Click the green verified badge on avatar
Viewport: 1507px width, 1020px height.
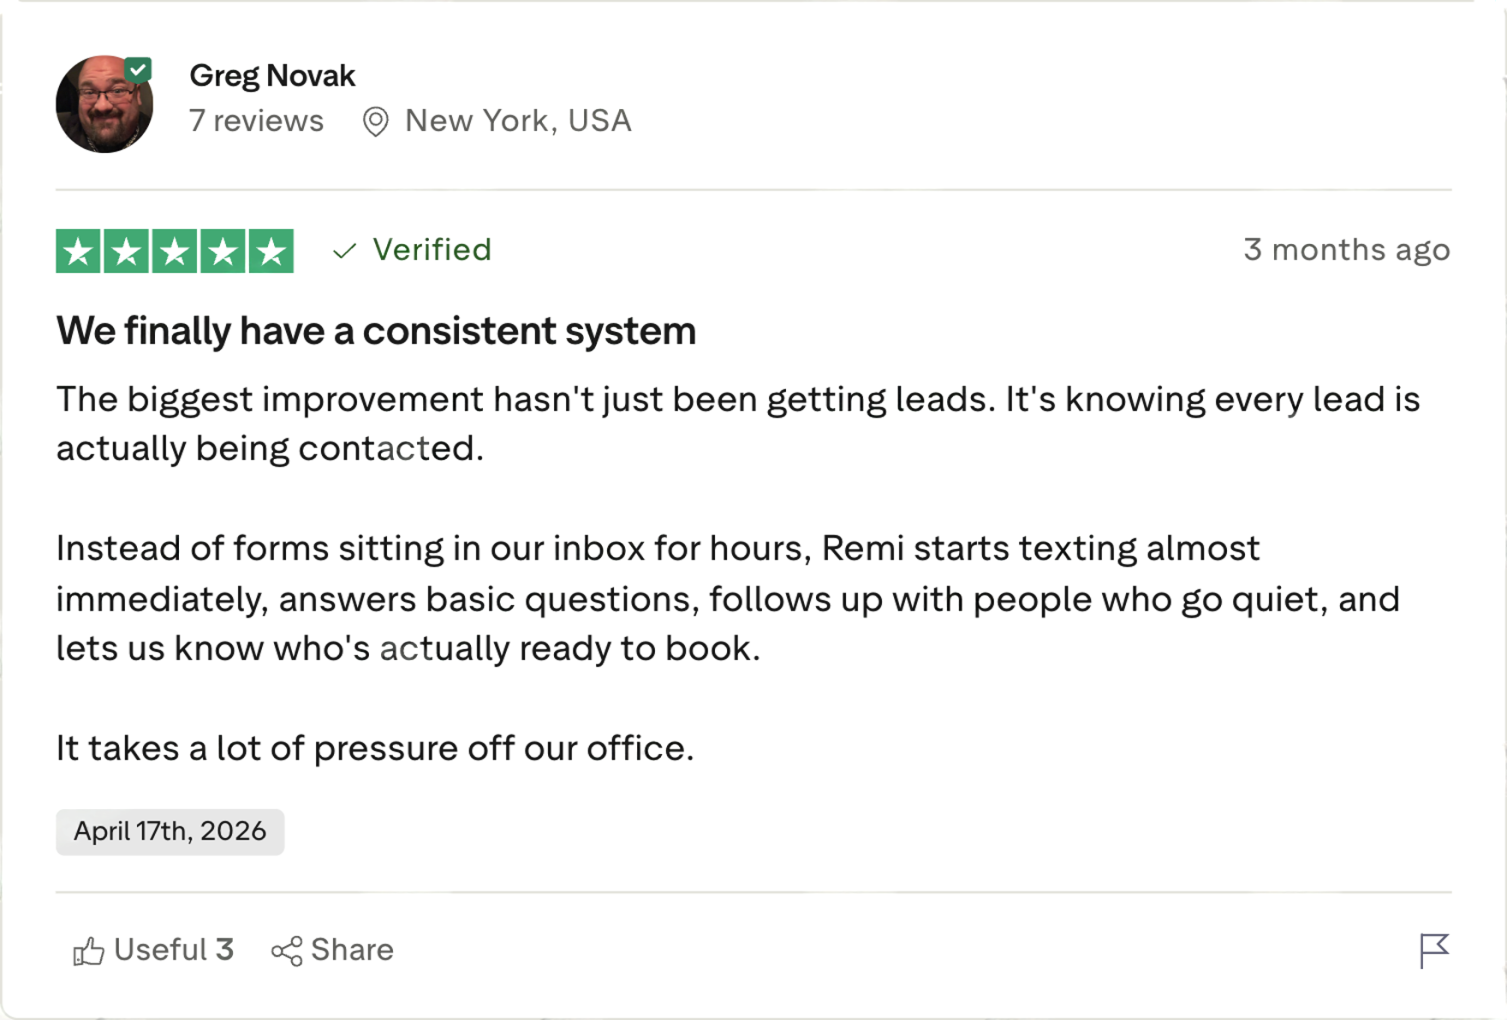[138, 69]
